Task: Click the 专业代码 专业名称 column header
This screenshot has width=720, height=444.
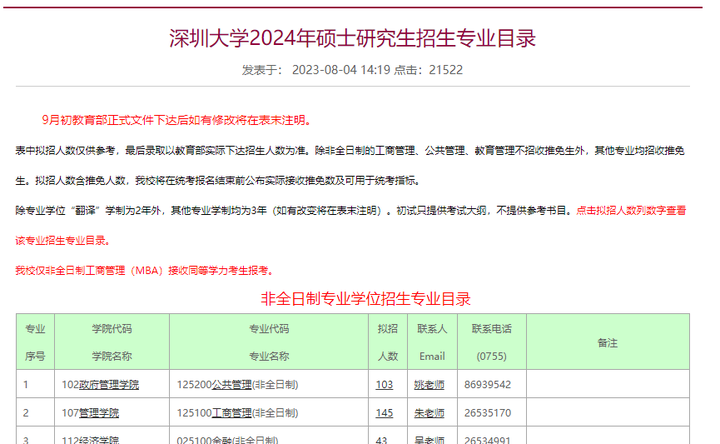Action: (x=269, y=342)
